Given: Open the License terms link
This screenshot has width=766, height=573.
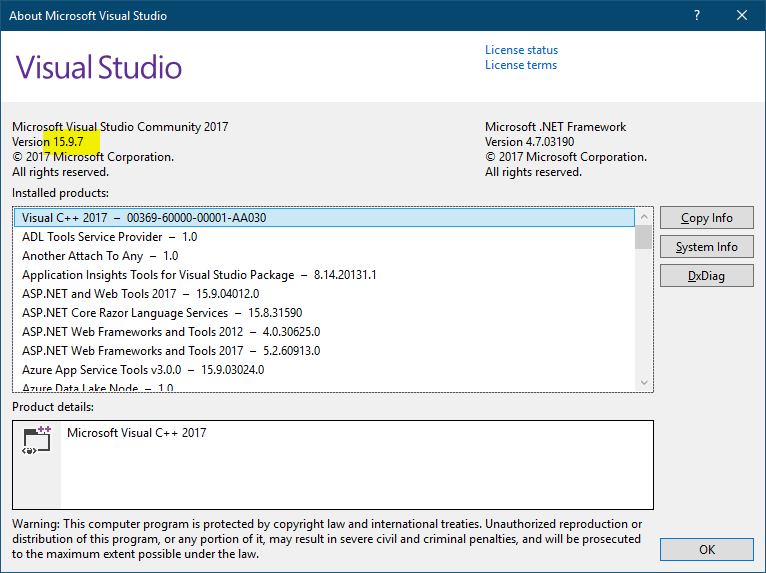Looking at the screenshot, I should point(521,65).
